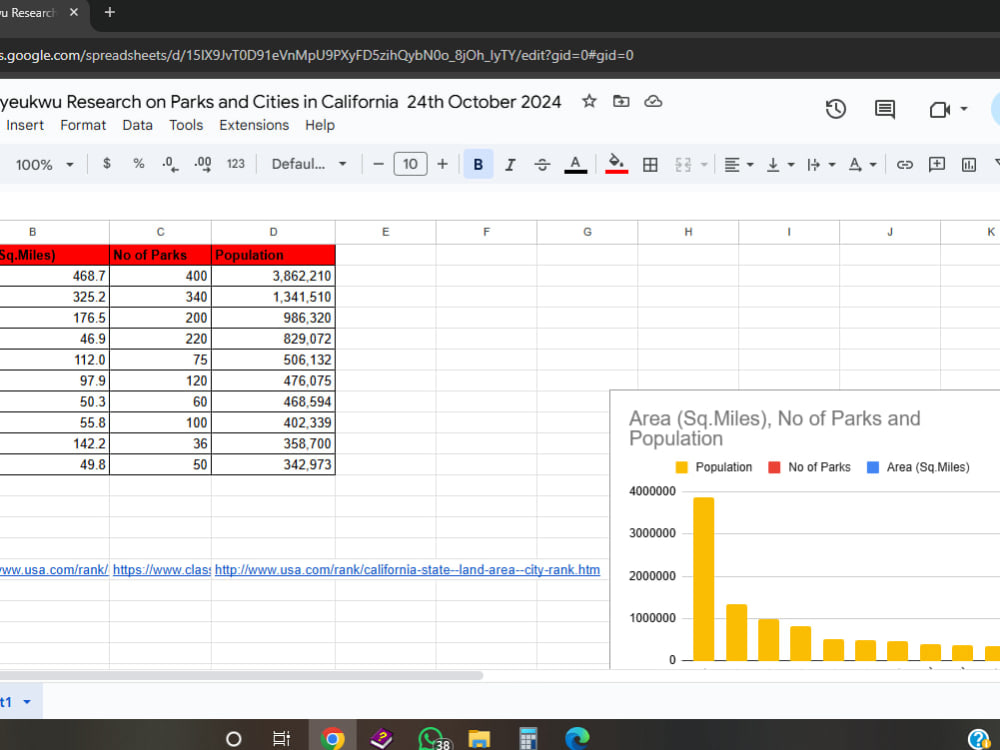Viewport: 1000px width, 750px height.
Task: Open the california-state land-area city-rank link
Action: coord(407,570)
